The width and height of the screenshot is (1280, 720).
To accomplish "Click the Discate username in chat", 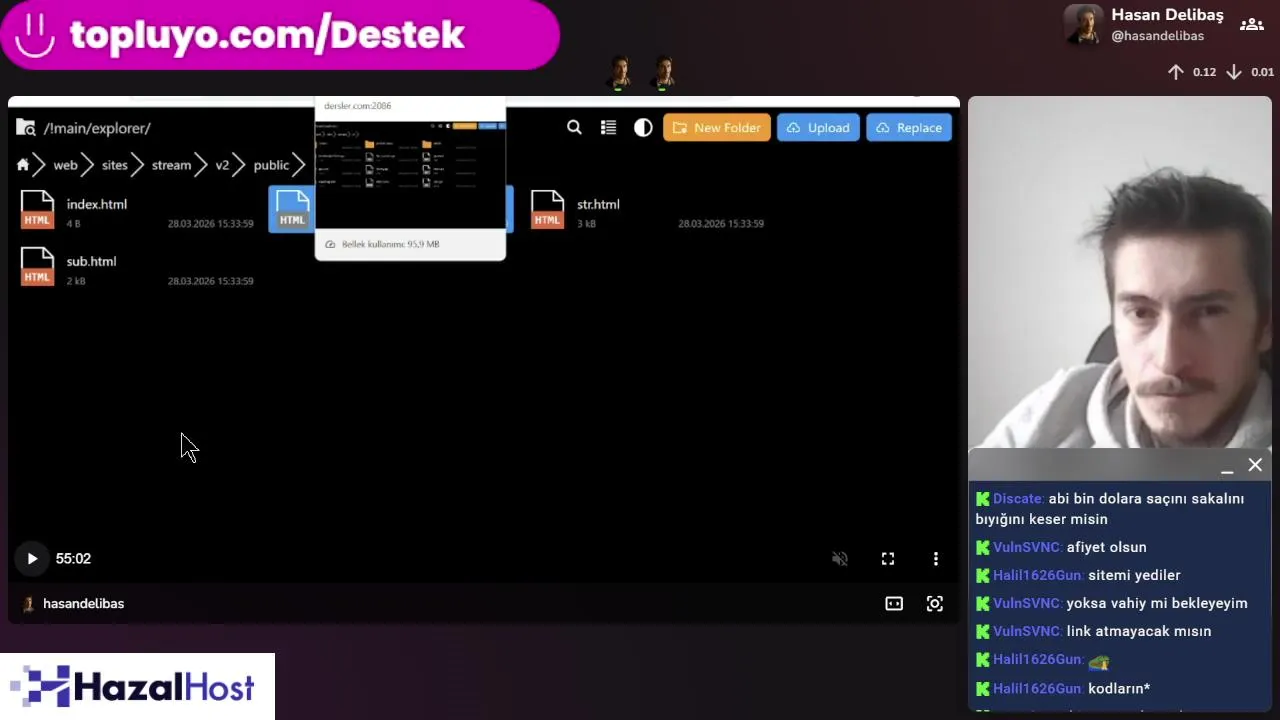I will tap(1018, 498).
